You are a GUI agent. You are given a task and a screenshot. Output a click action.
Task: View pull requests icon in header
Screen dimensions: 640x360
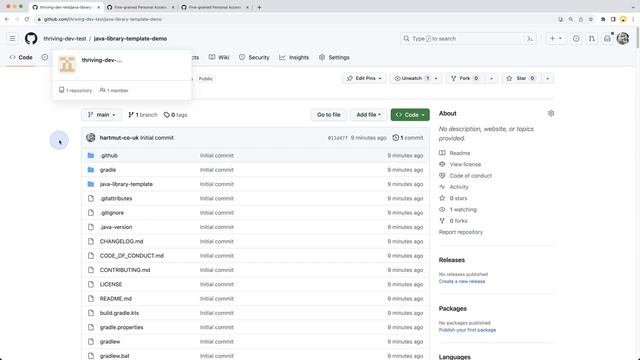coord(591,38)
